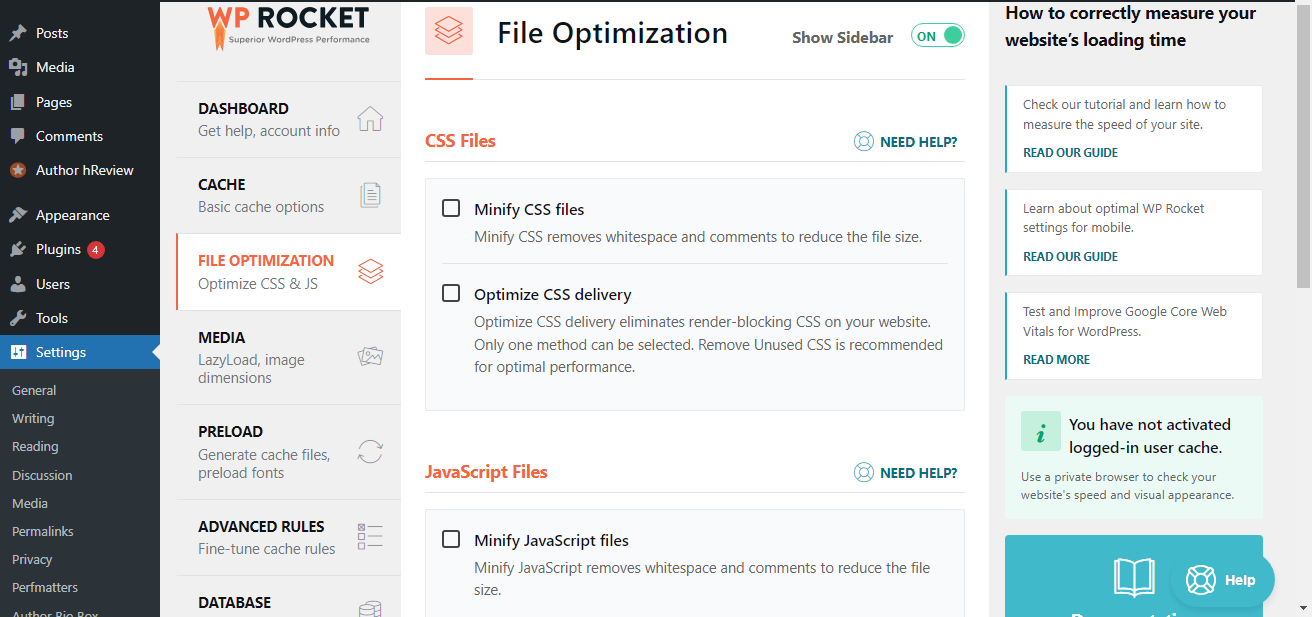
Task: Tick the Minify JavaScript files checkbox
Action: [451, 539]
